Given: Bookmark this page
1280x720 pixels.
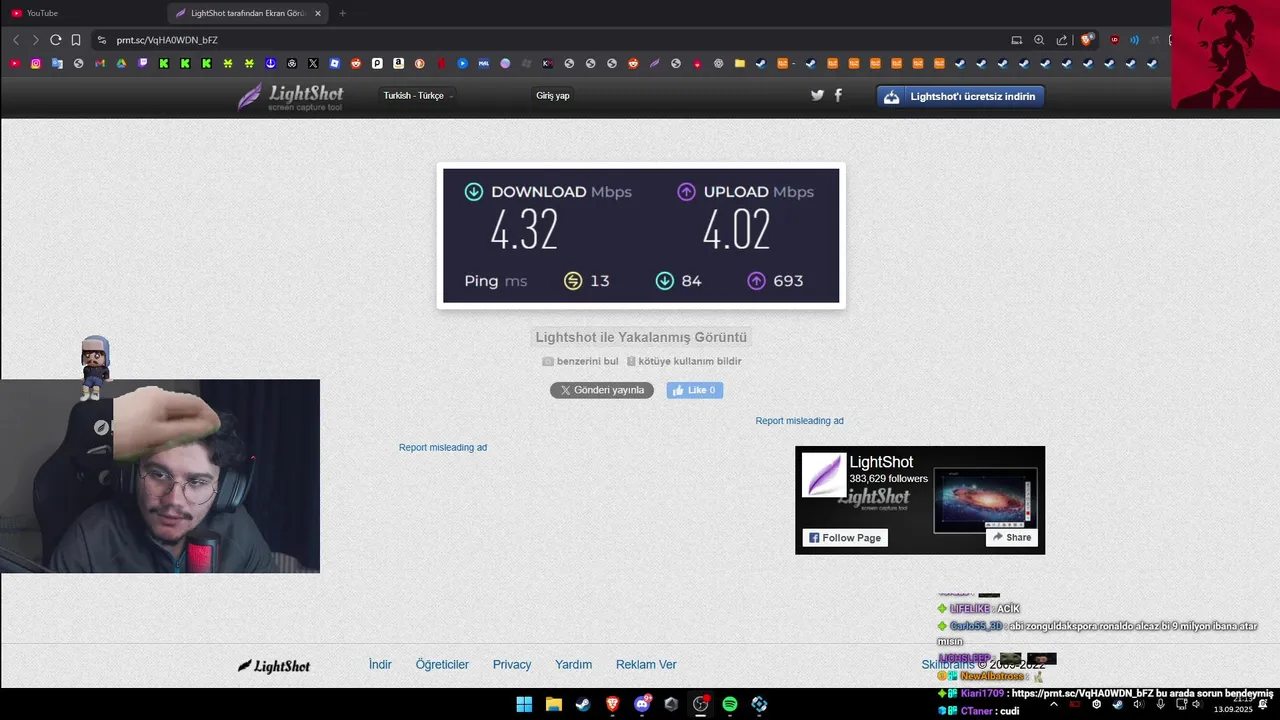Looking at the screenshot, I should pos(76,40).
